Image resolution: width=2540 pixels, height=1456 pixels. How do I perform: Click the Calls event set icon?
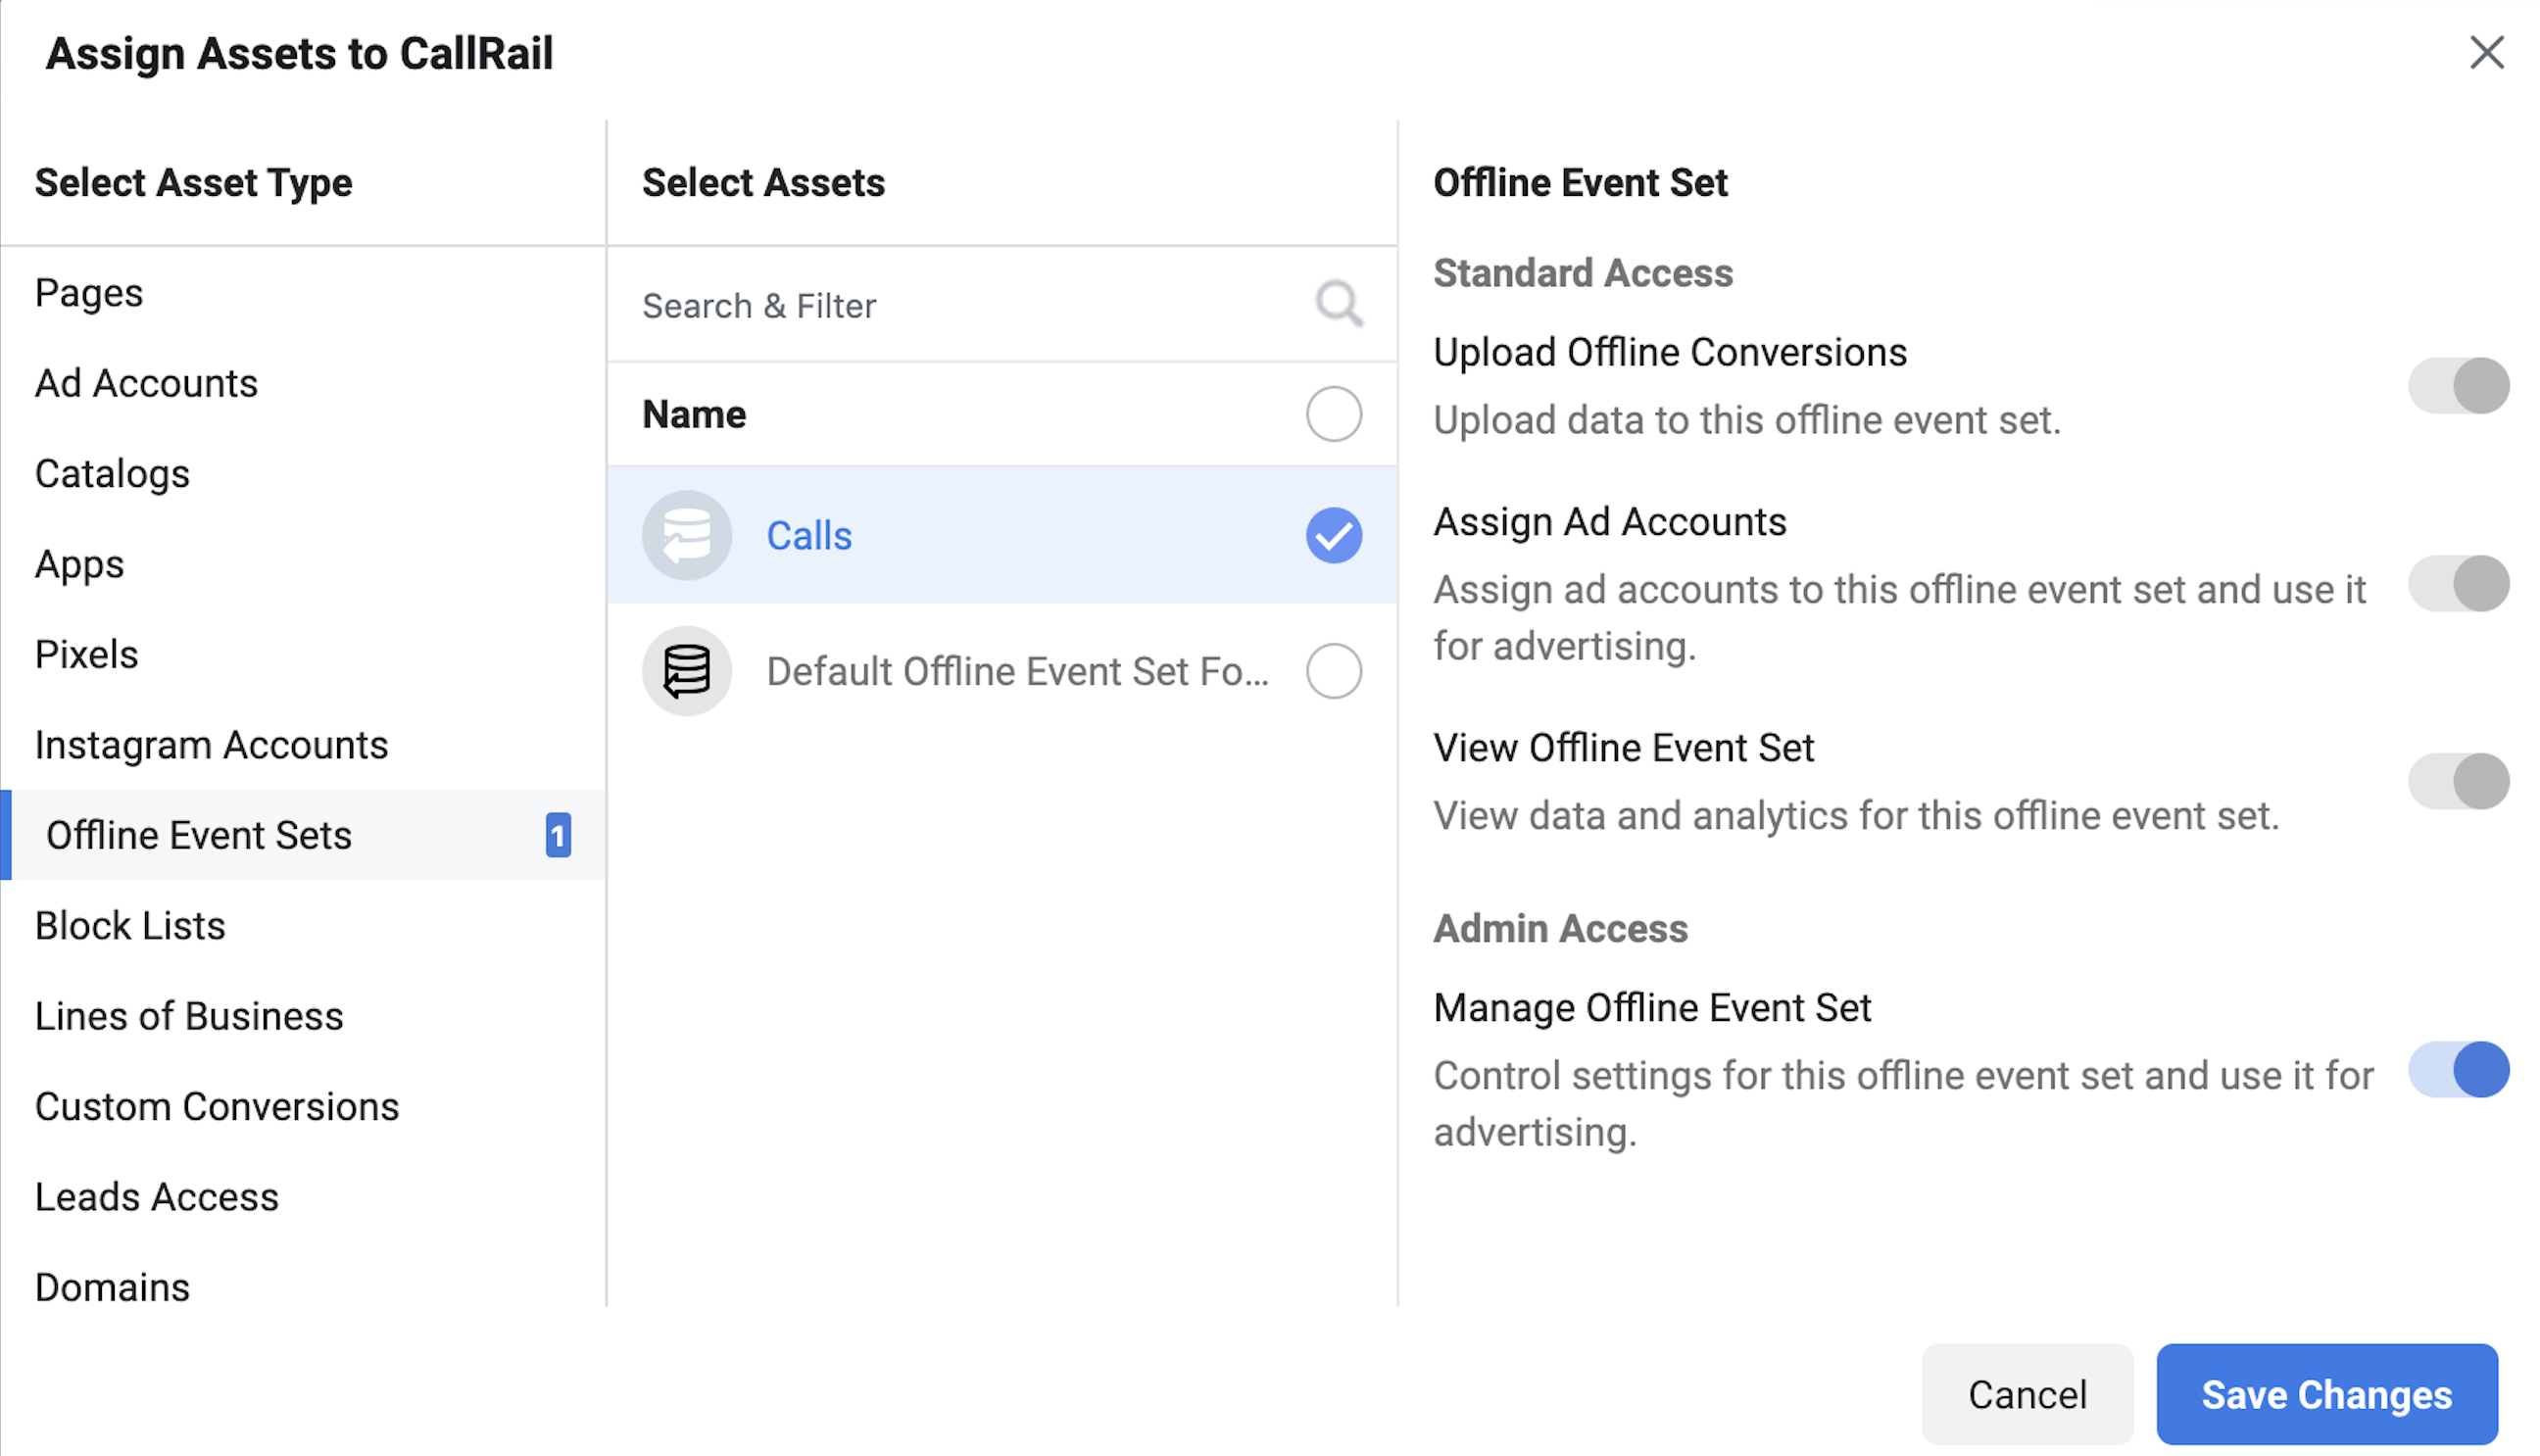687,535
